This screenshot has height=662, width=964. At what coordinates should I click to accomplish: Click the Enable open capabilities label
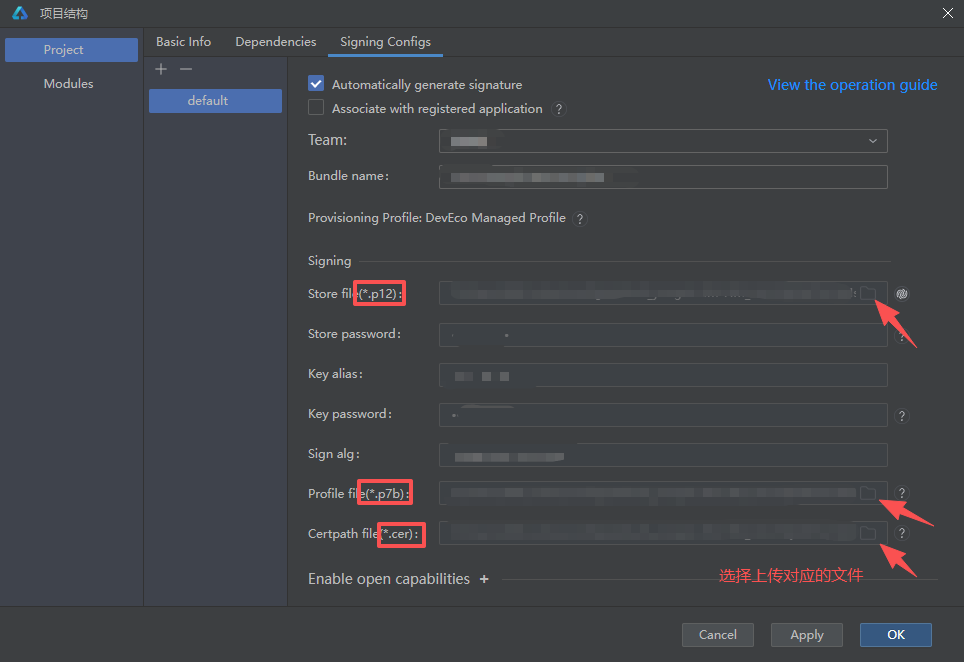click(389, 579)
